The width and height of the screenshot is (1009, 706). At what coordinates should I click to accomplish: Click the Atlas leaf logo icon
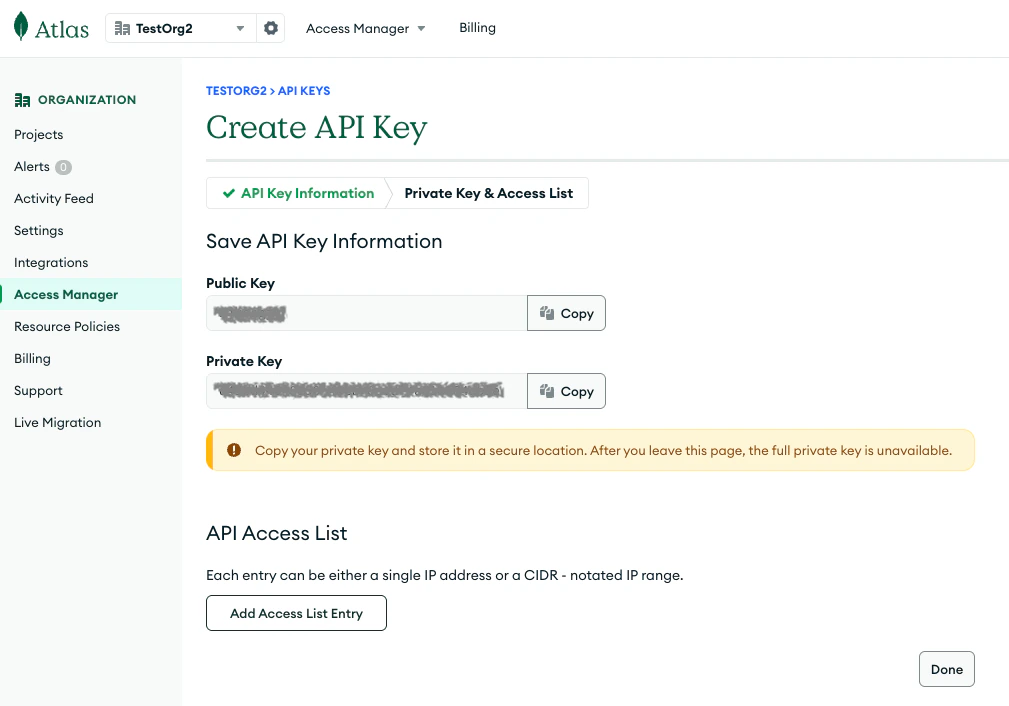tap(21, 28)
